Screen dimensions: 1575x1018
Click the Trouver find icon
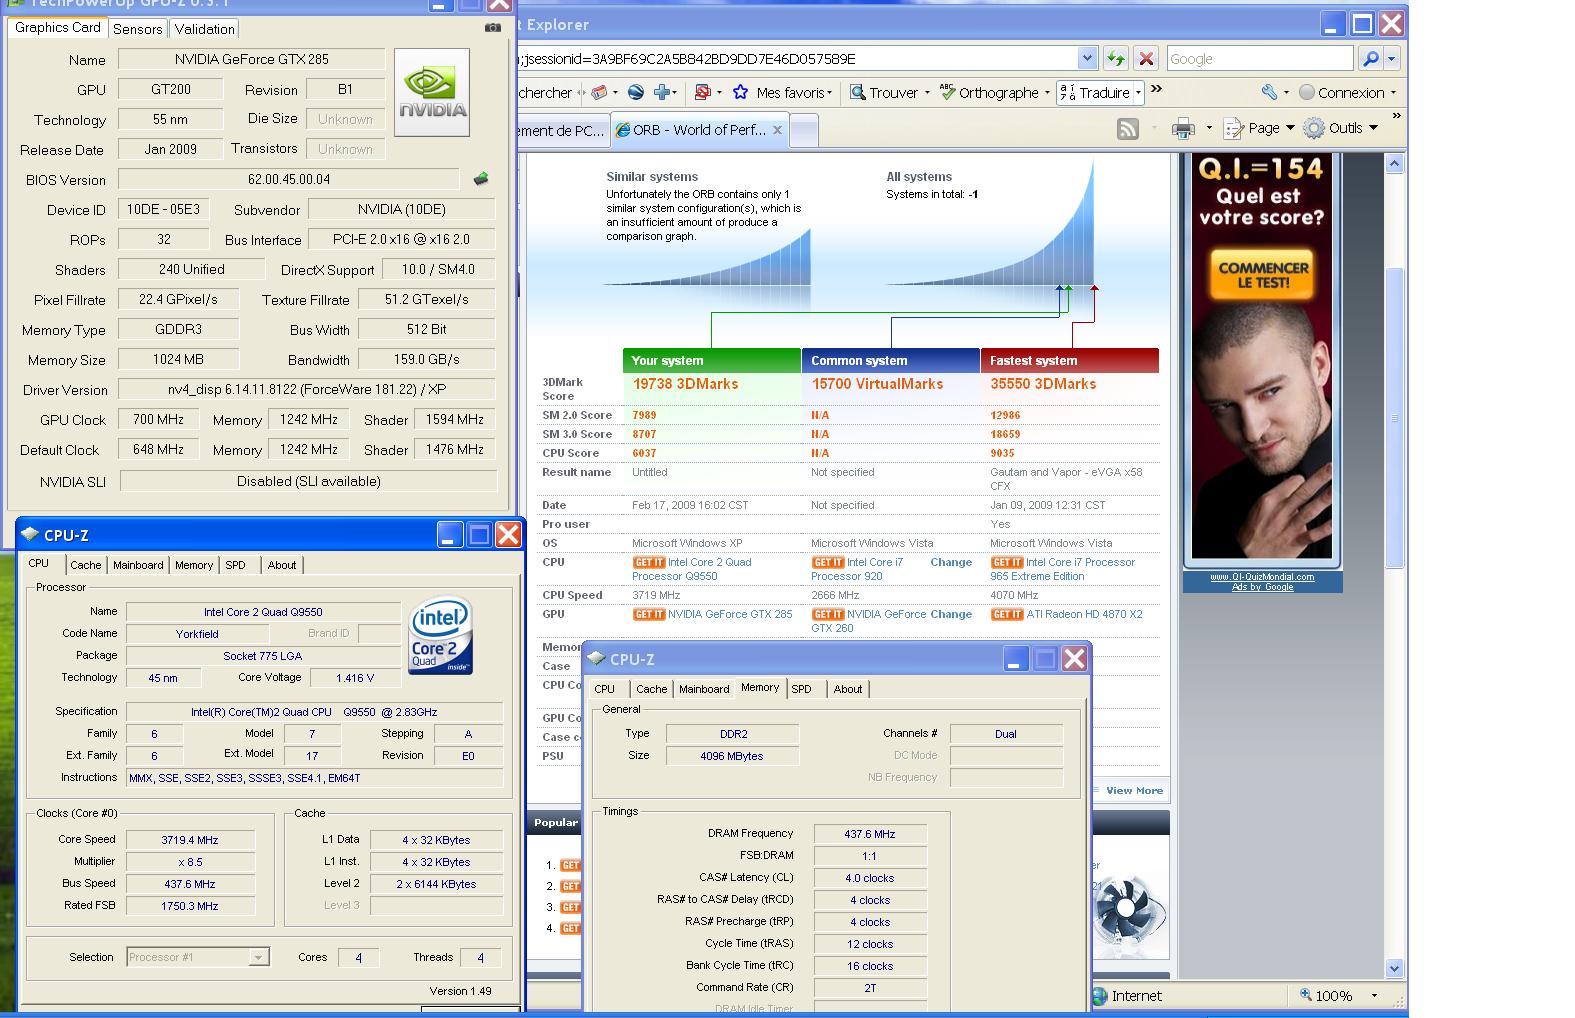point(857,92)
